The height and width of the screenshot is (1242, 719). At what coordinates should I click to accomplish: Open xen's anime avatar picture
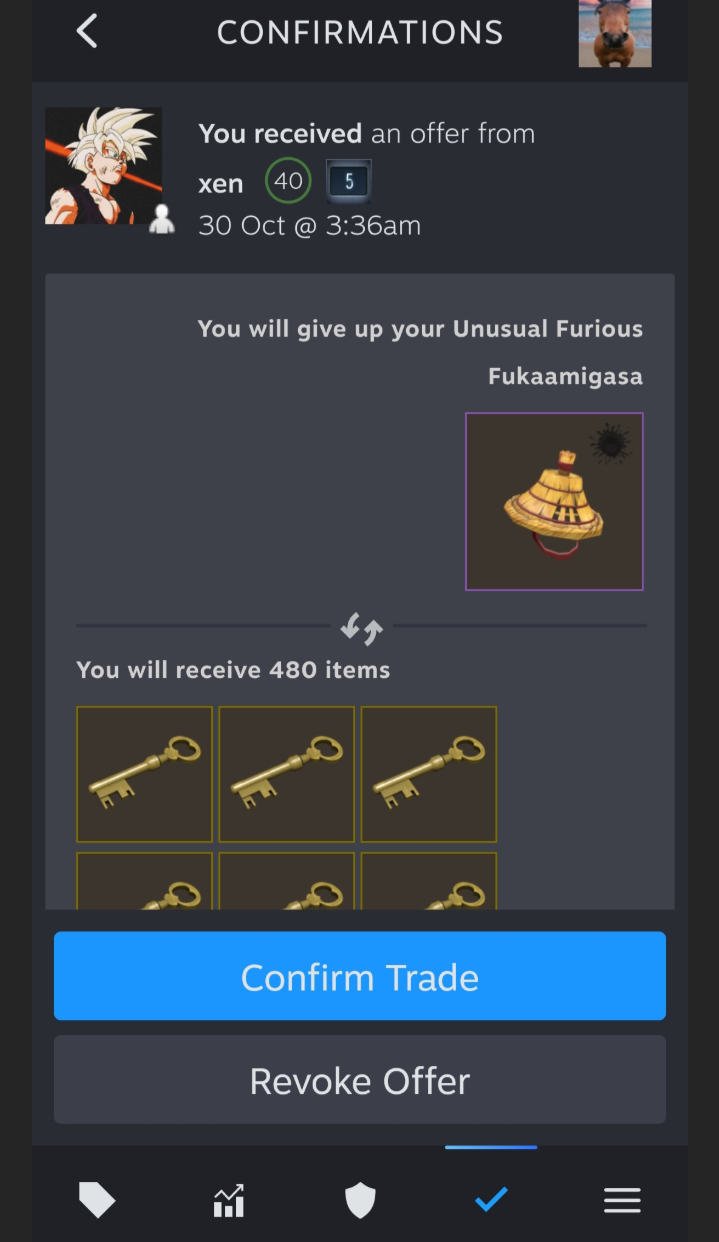(x=103, y=166)
